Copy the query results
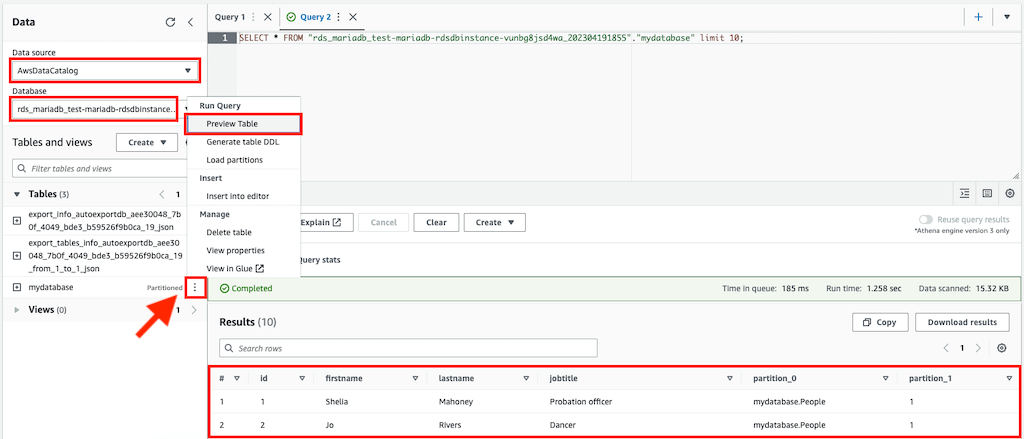Image resolution: width=1024 pixels, height=439 pixels. pos(880,322)
